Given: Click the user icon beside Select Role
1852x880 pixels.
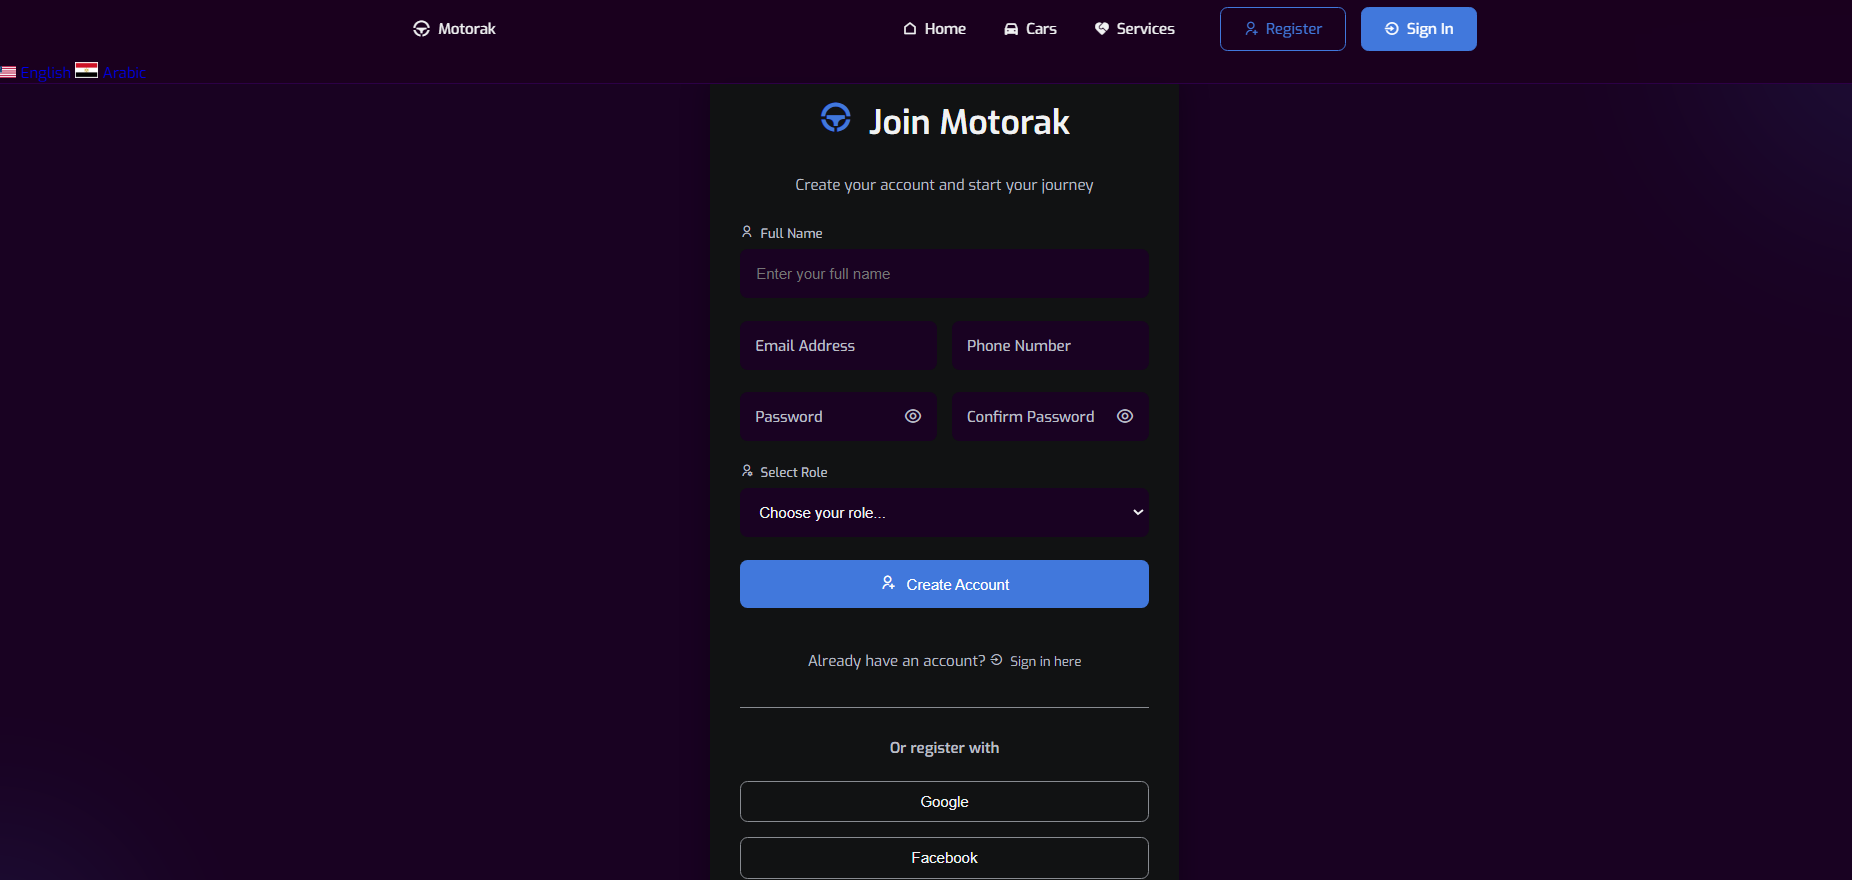Looking at the screenshot, I should click(747, 471).
